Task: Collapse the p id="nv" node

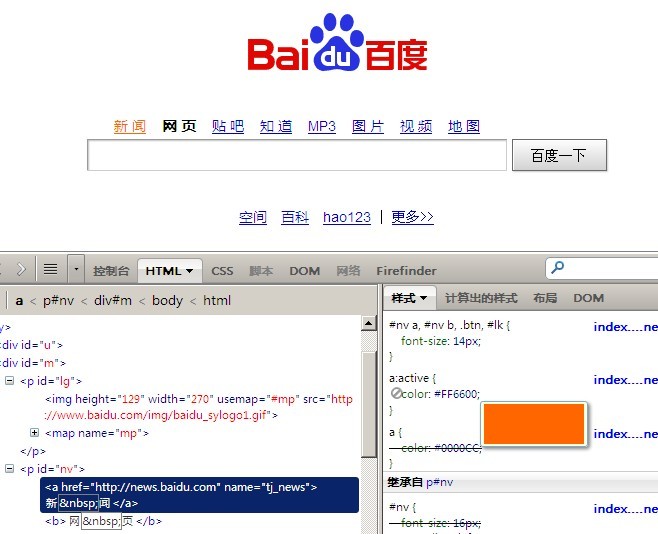Action: tap(9, 469)
